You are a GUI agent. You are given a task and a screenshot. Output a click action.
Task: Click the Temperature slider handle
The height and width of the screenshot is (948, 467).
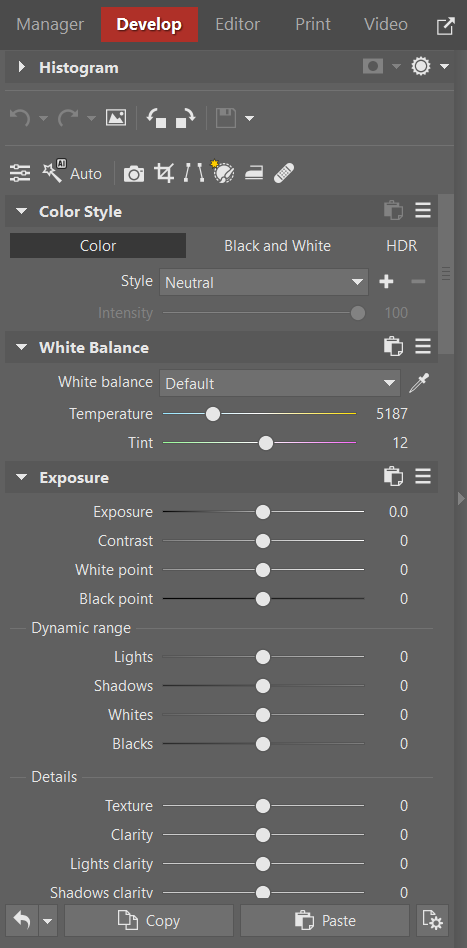212,414
